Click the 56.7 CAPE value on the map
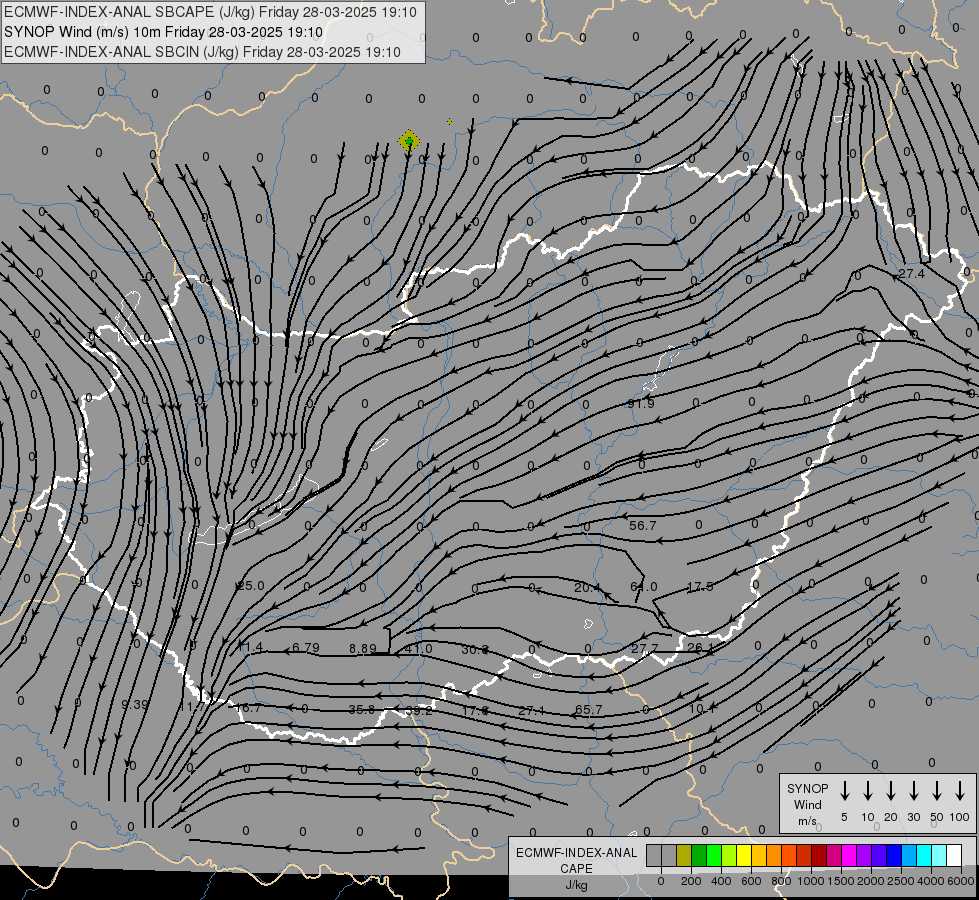The height and width of the screenshot is (900, 979). [x=642, y=525]
